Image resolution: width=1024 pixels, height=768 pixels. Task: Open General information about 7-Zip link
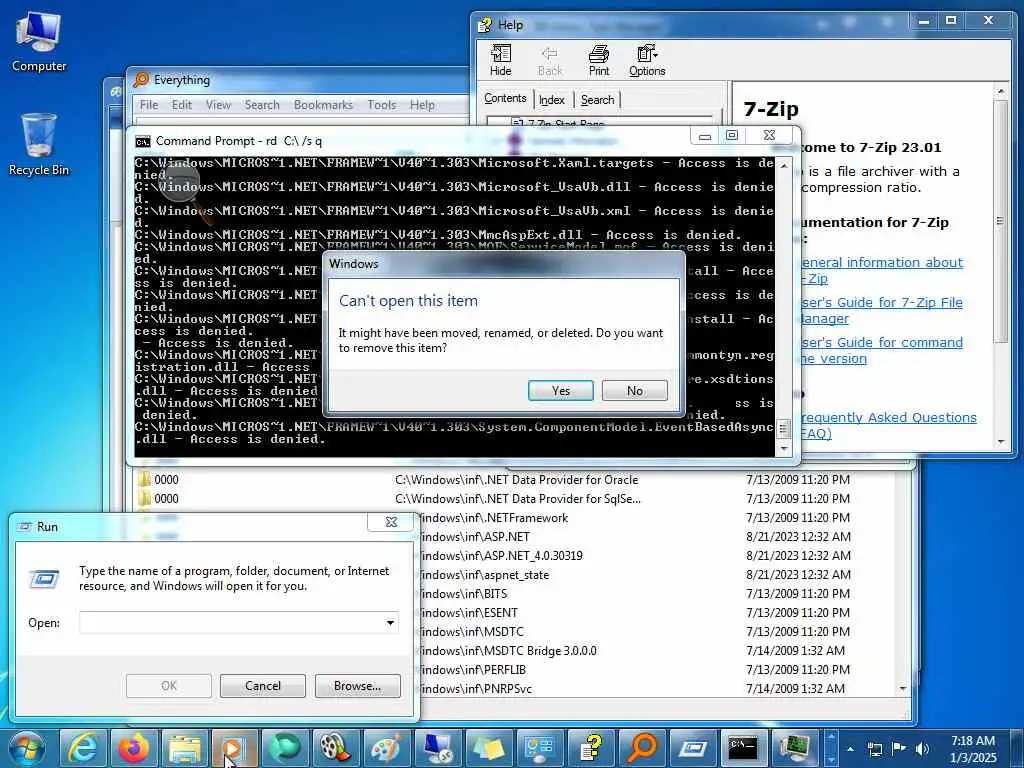(x=882, y=270)
